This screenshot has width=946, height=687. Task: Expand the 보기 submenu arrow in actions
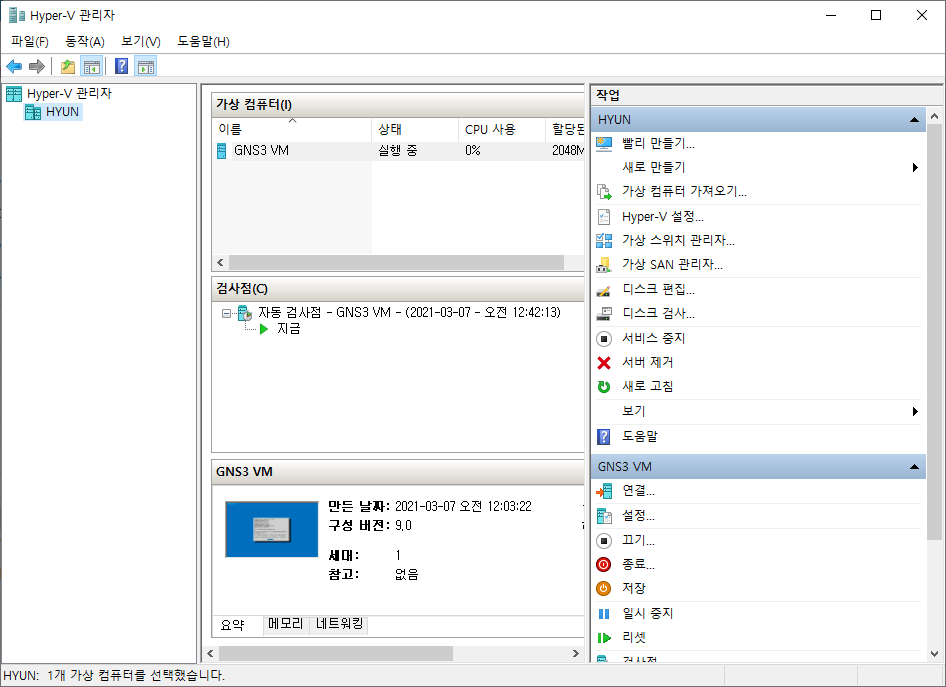click(x=915, y=411)
